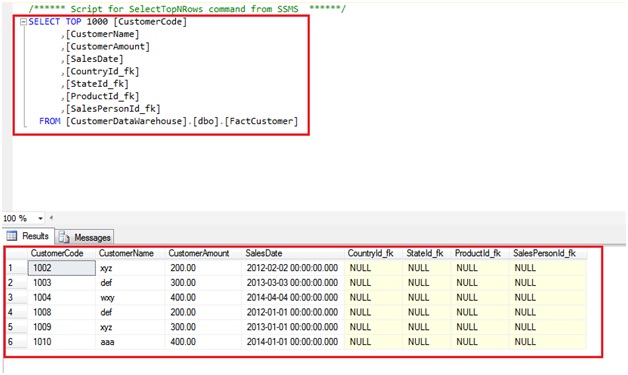This screenshot has width=628, height=375.
Task: Open the 100 % zoom dropdown
Action: 40,218
